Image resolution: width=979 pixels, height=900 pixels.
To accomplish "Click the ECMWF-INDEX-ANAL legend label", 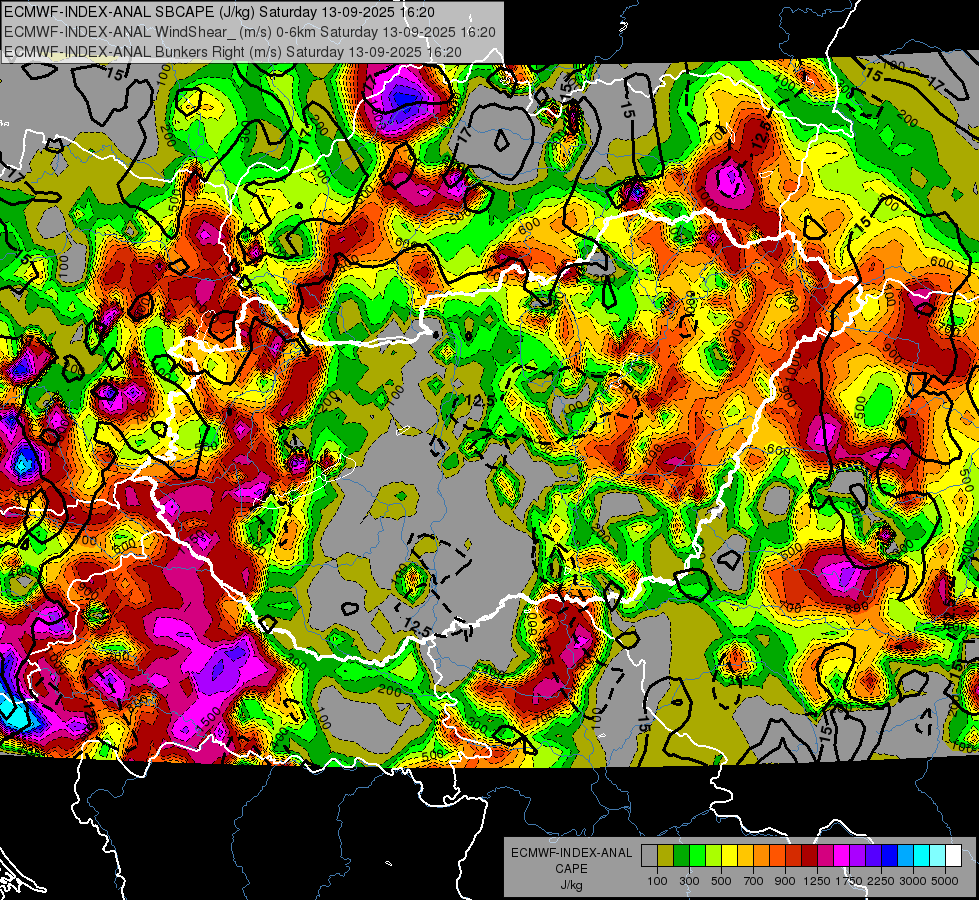I will tap(571, 853).
